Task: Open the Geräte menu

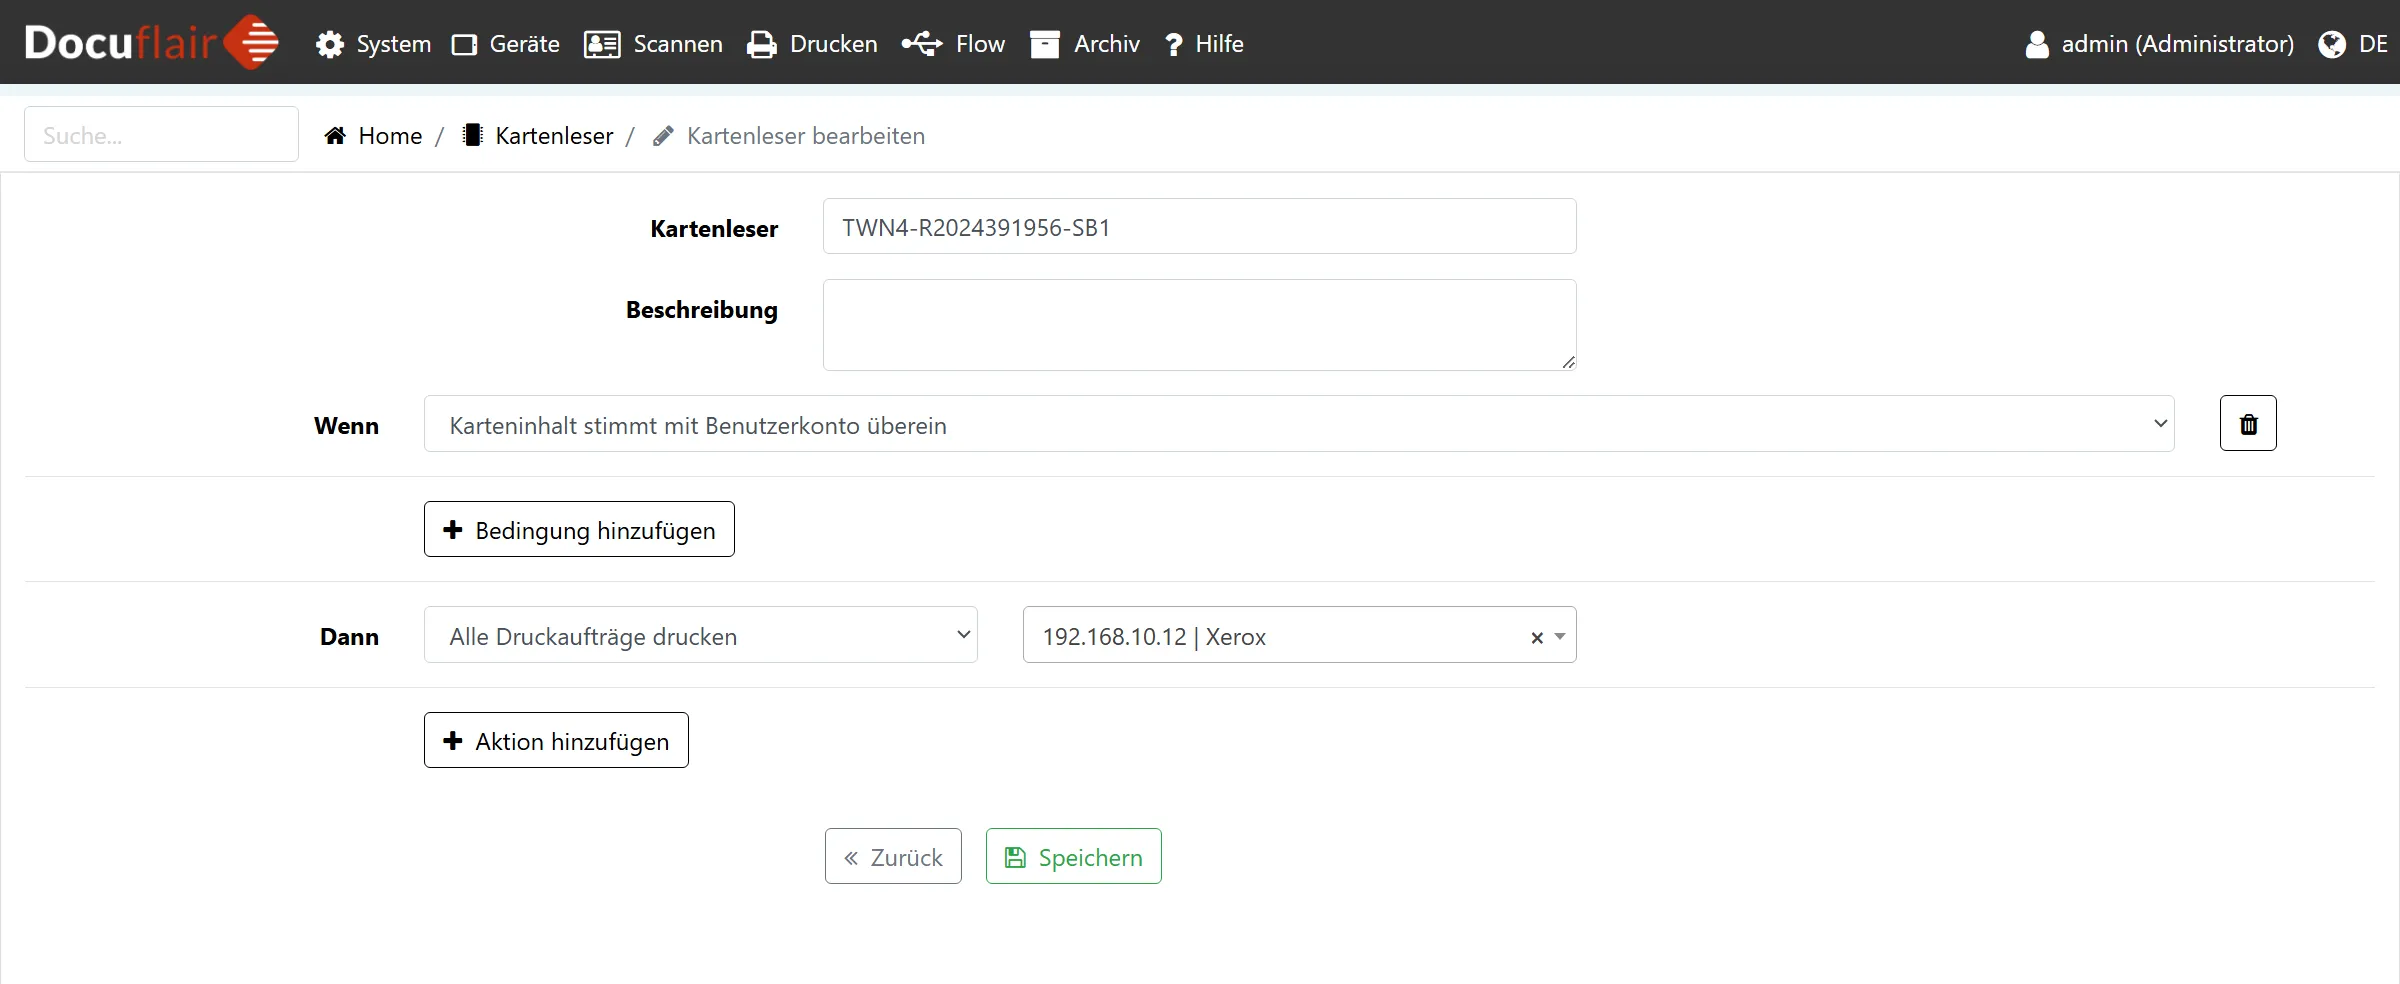Action: pyautogui.click(x=506, y=44)
